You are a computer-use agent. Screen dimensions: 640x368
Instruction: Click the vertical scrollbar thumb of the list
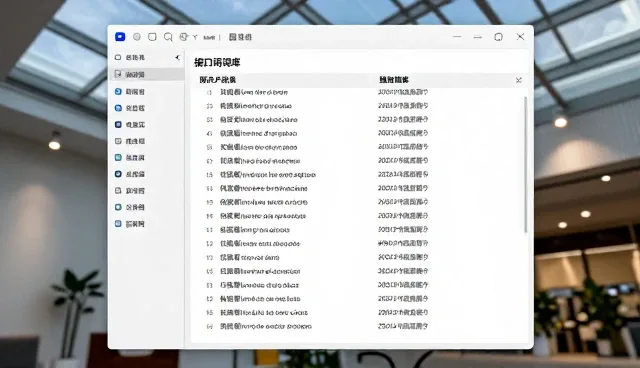525,165
